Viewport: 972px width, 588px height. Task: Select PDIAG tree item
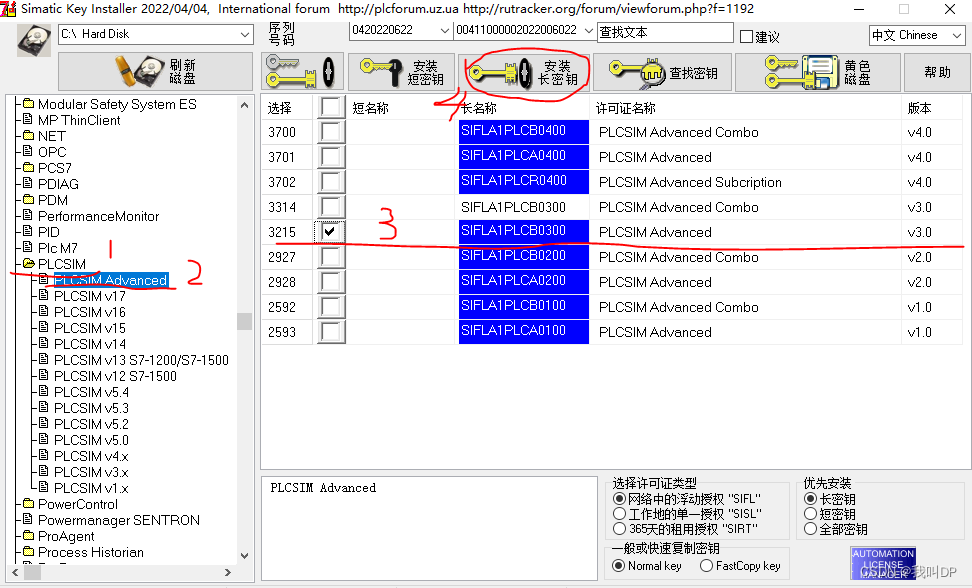coord(58,185)
